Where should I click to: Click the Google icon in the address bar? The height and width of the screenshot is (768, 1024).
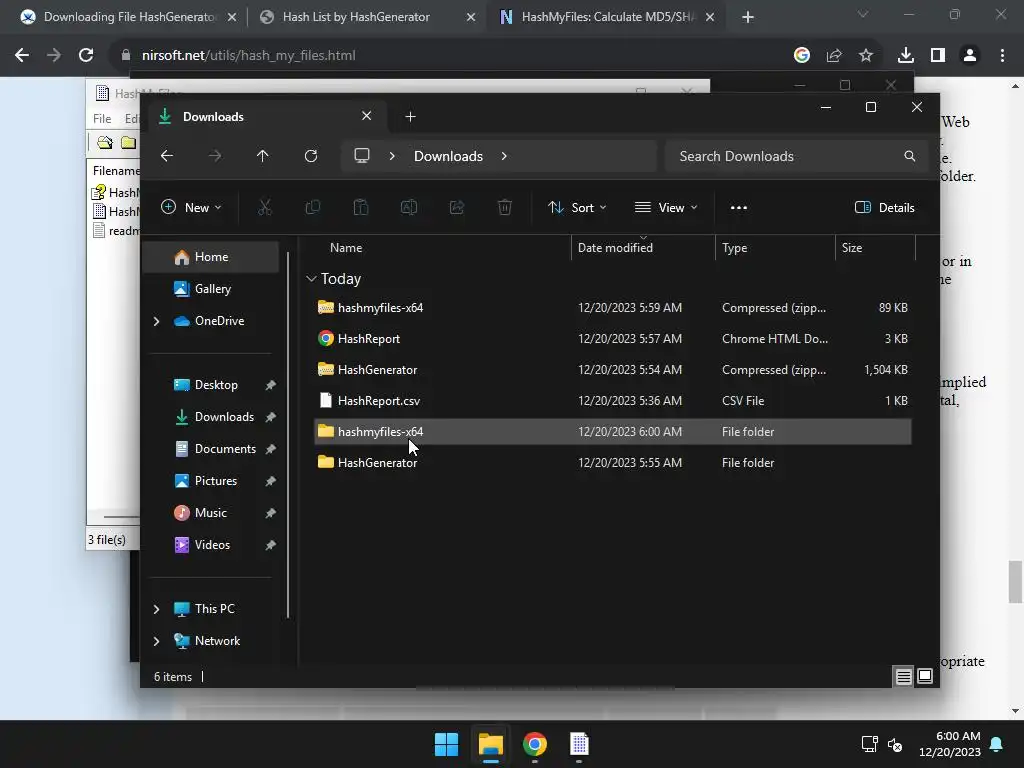click(x=802, y=56)
